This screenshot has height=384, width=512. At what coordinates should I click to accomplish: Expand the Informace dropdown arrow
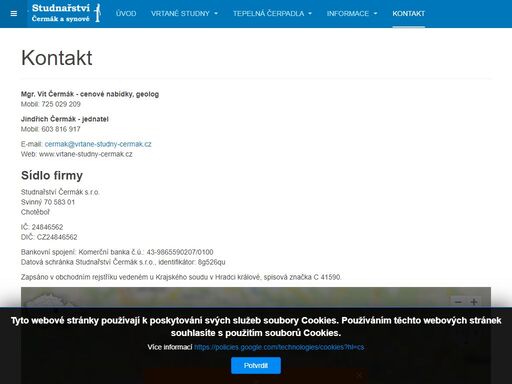point(375,14)
